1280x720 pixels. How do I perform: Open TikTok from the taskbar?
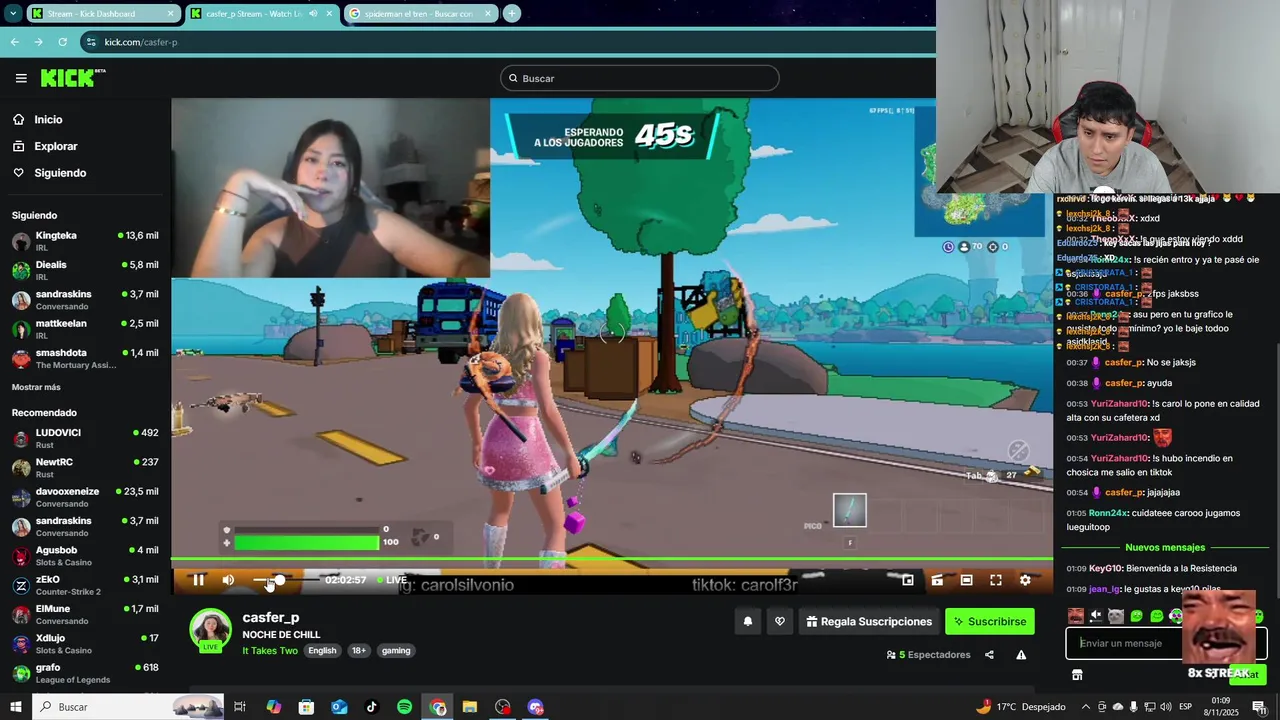(371, 707)
